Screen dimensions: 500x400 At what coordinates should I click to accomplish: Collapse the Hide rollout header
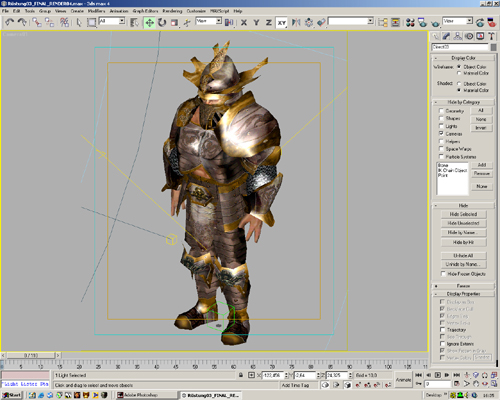pos(463,205)
